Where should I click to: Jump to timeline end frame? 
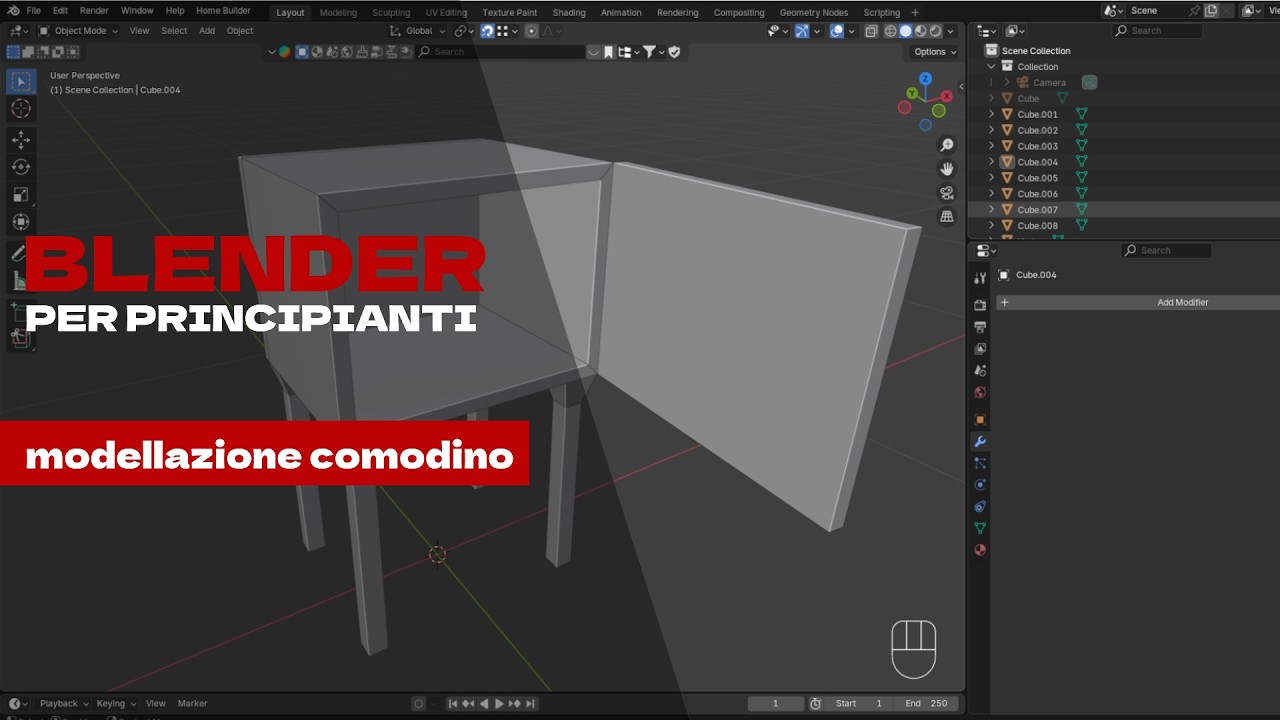(531, 704)
